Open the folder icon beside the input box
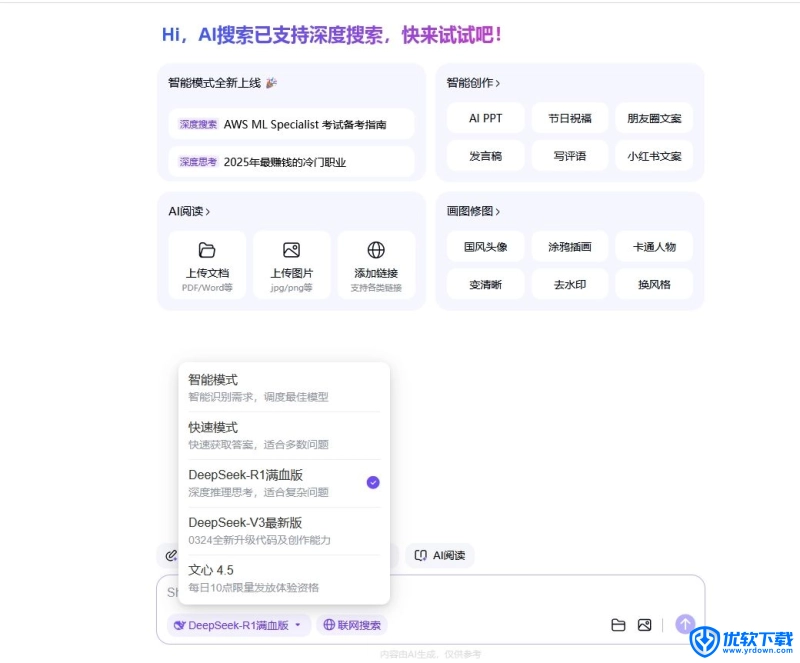 [x=618, y=623]
